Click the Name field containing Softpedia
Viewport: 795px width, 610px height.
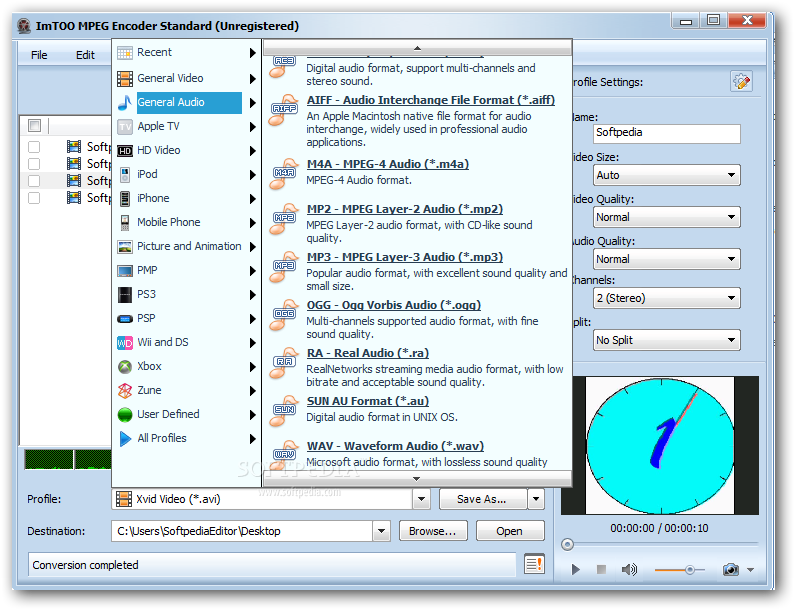667,133
